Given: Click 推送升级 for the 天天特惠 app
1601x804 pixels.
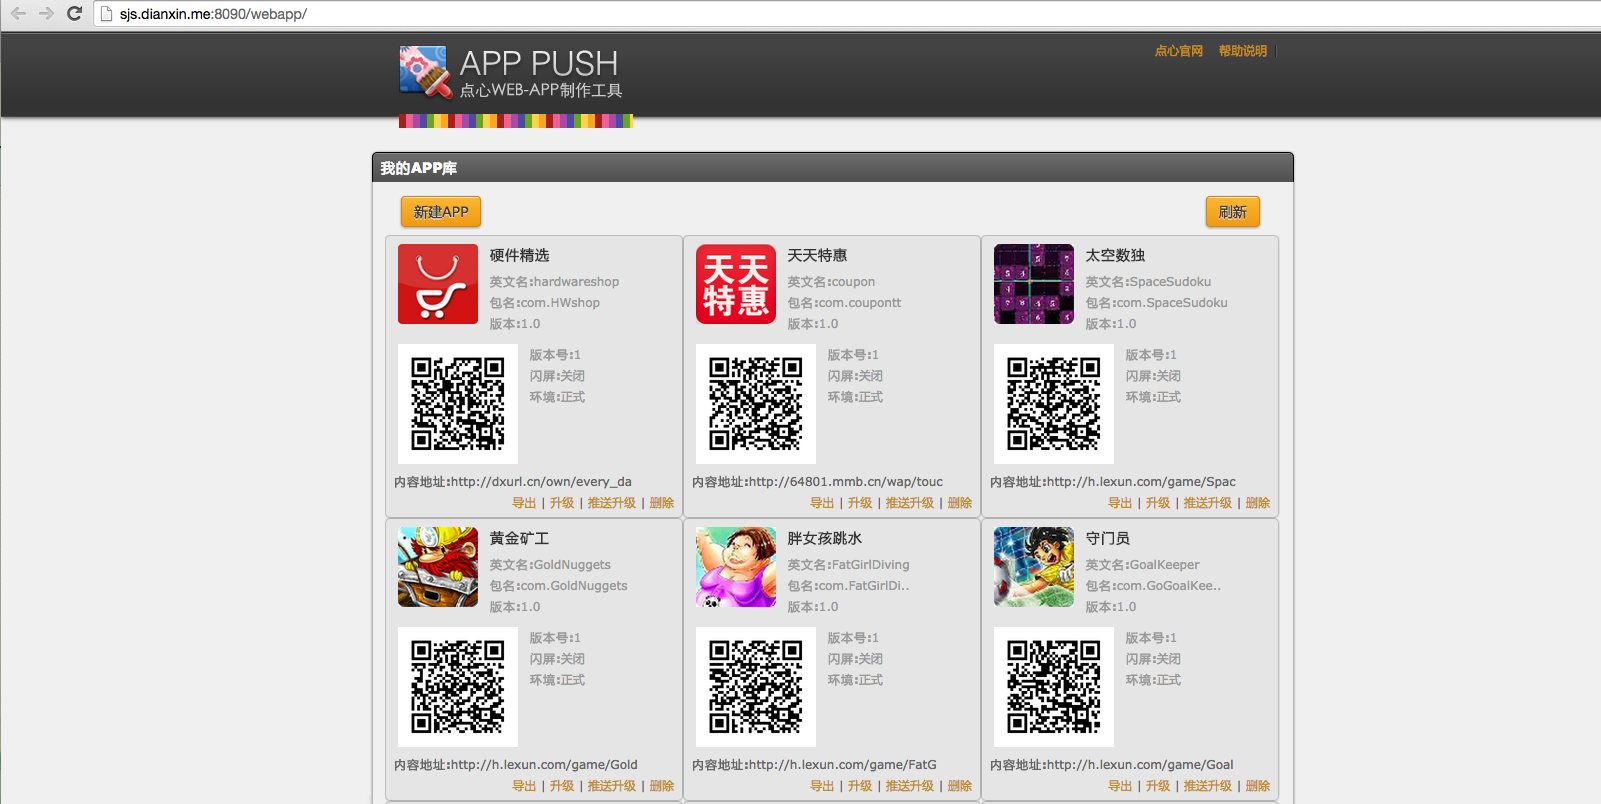Looking at the screenshot, I should (x=910, y=503).
